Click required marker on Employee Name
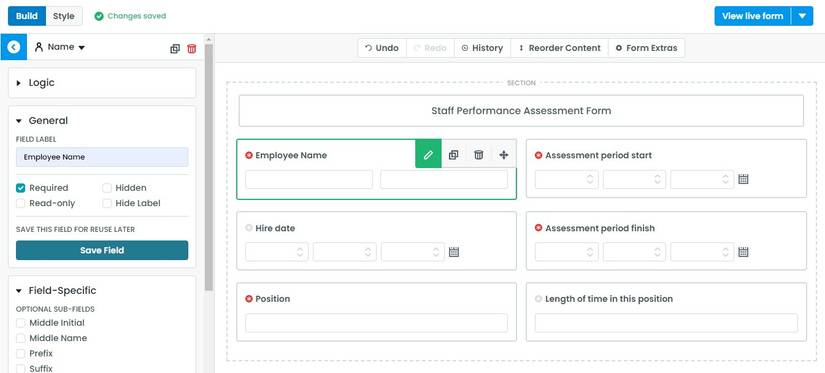The width and height of the screenshot is (825, 373). pyautogui.click(x=249, y=155)
